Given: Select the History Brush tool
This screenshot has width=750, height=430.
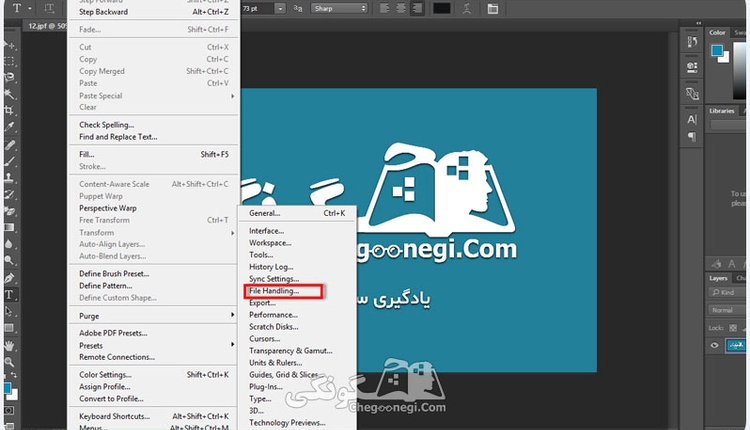Looking at the screenshot, I should (9, 194).
